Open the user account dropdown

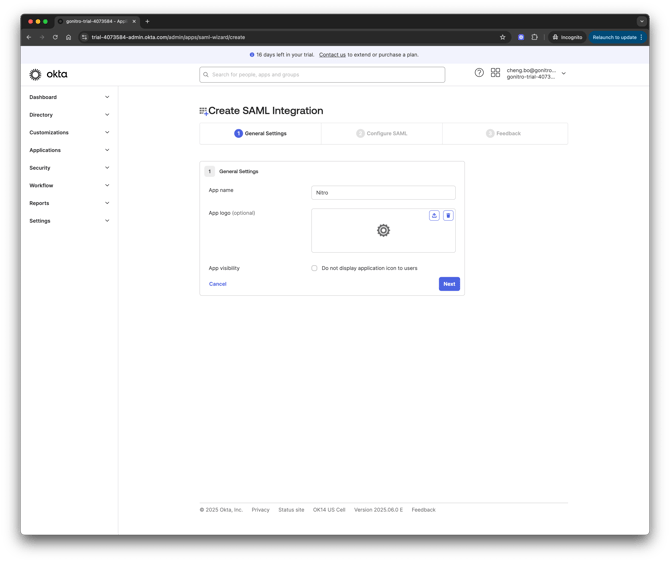tap(536, 73)
